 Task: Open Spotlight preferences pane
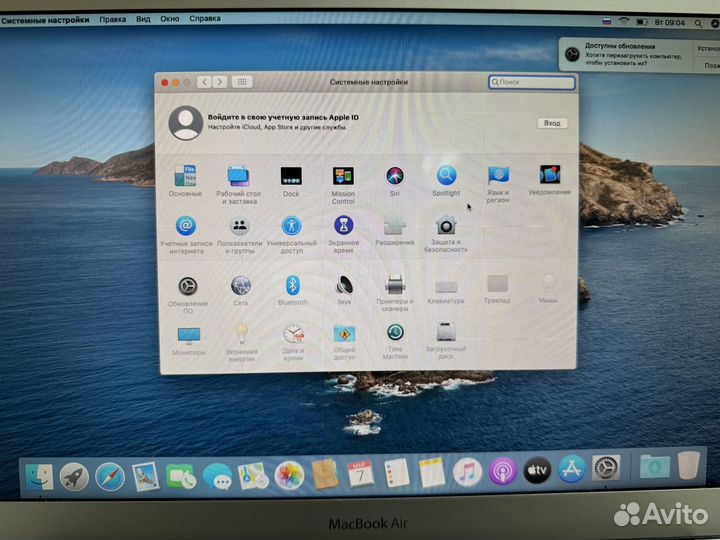pyautogui.click(x=446, y=180)
